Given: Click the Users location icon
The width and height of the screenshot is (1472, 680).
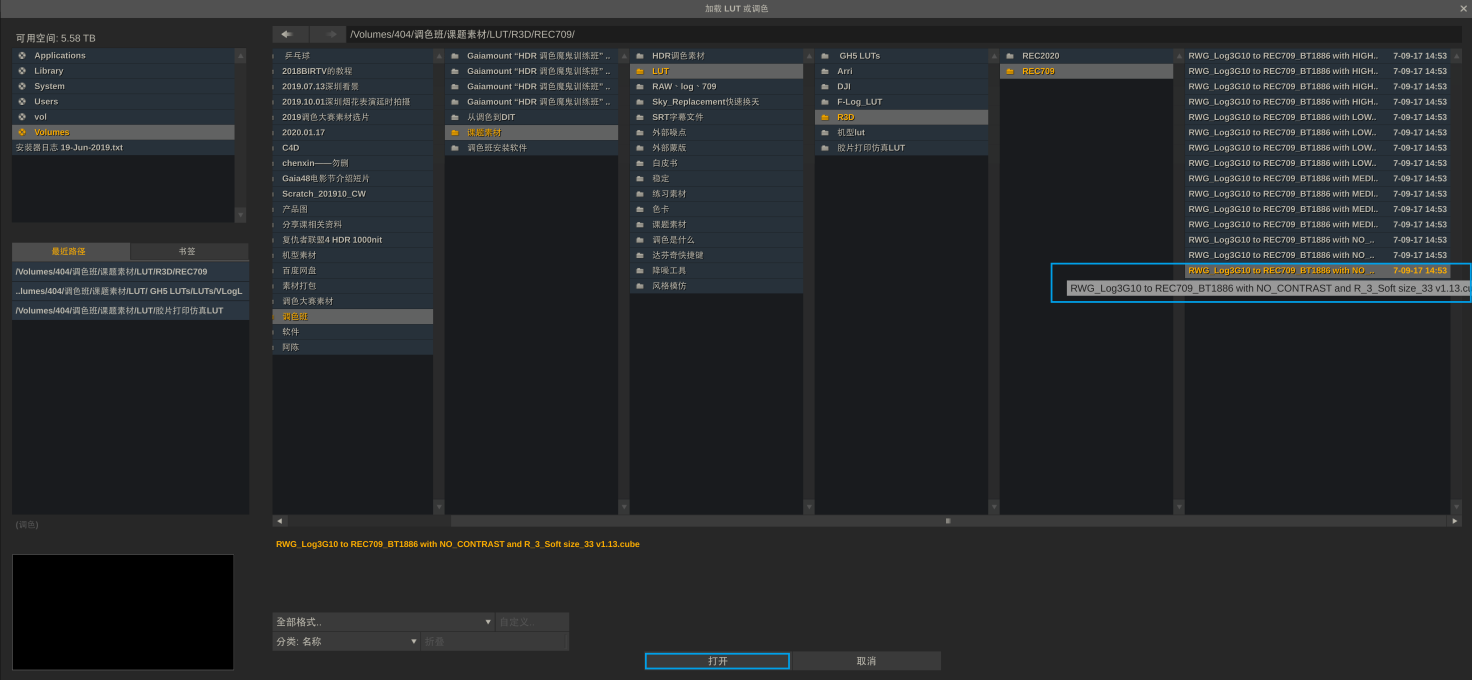Looking at the screenshot, I should point(22,102).
